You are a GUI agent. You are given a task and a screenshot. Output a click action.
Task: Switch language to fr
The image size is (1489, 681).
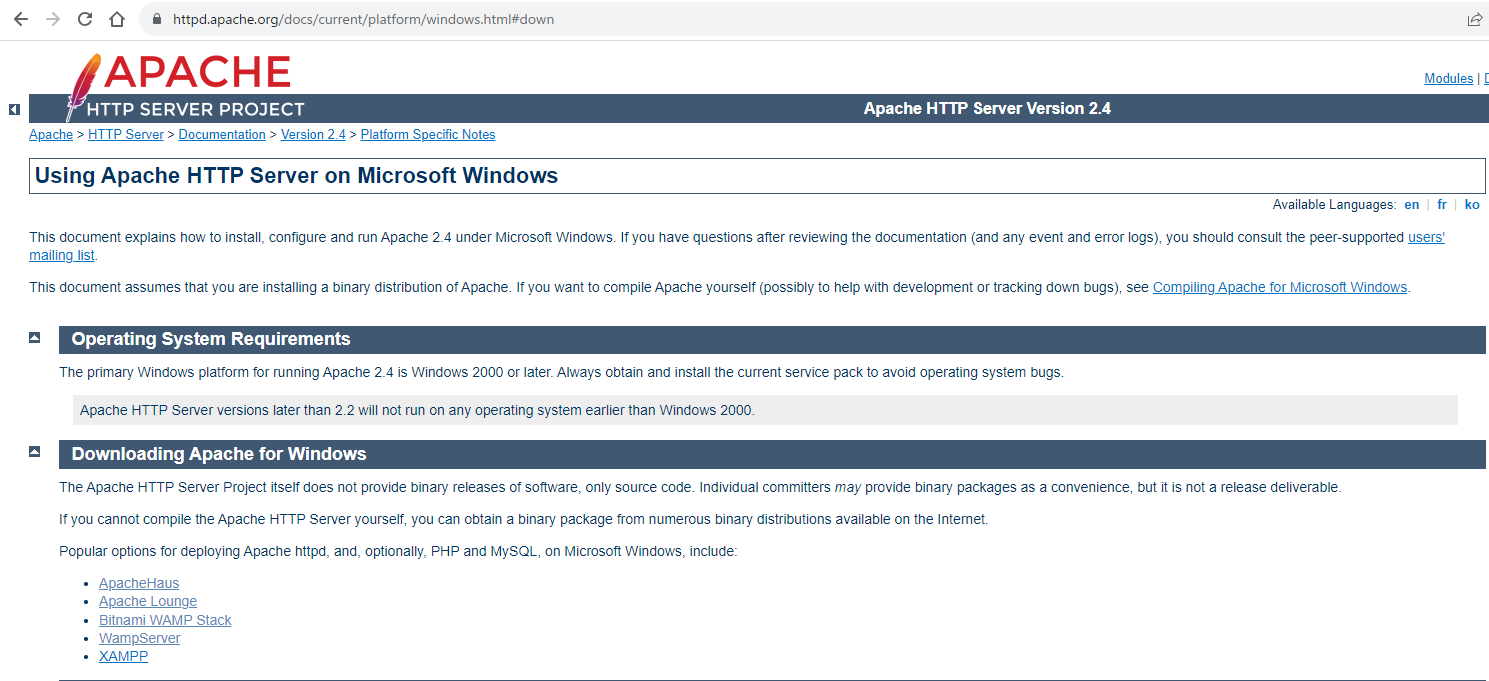point(1442,204)
